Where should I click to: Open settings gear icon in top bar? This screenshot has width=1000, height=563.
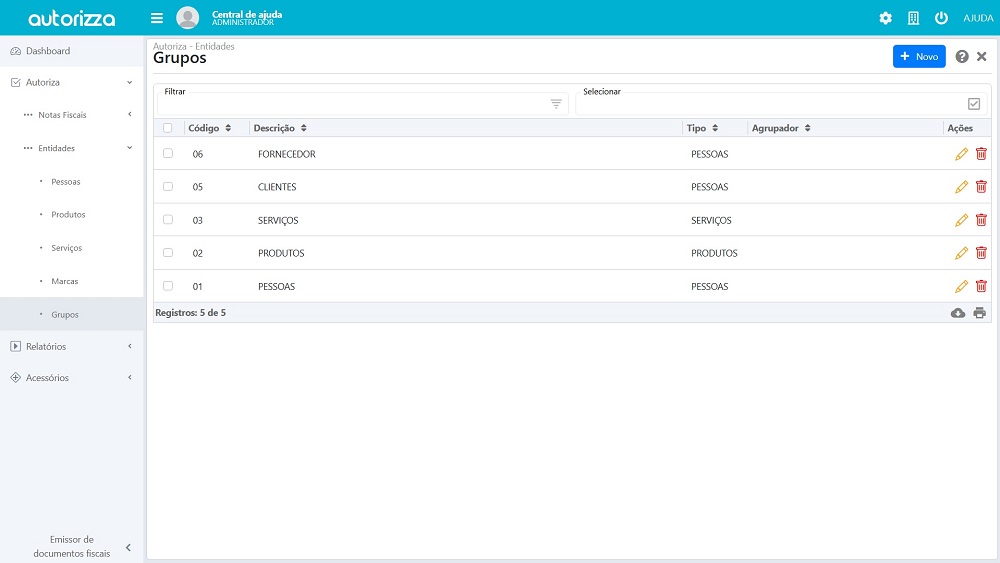click(x=885, y=18)
